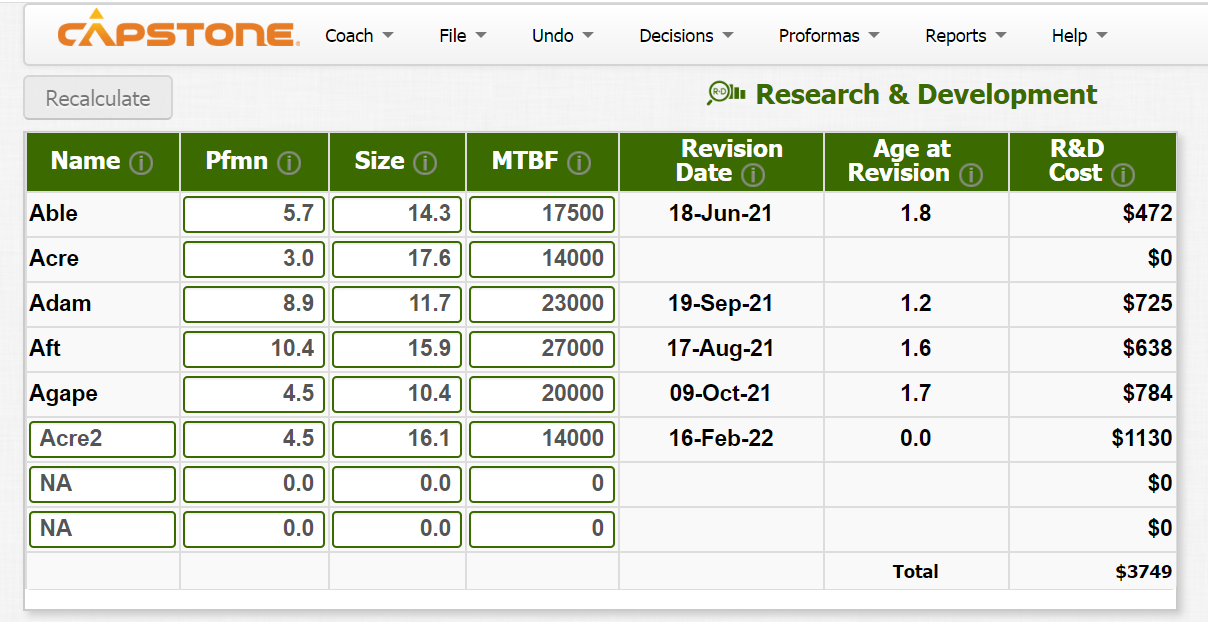Expand the Undo menu

coord(563,35)
